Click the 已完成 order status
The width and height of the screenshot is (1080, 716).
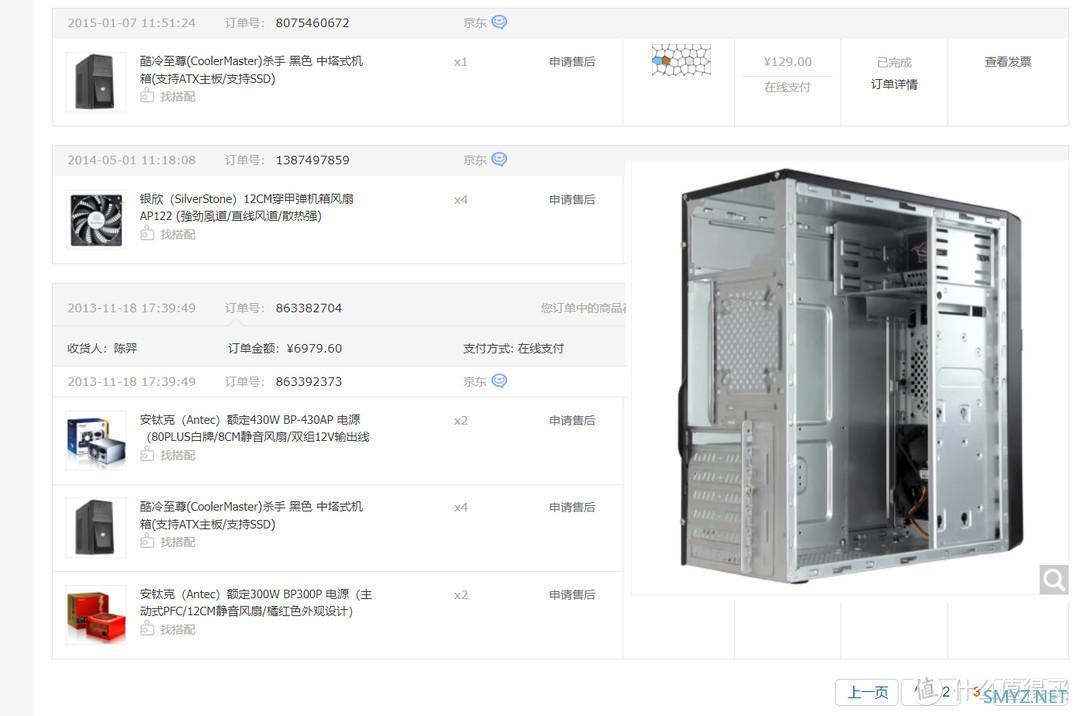894,62
